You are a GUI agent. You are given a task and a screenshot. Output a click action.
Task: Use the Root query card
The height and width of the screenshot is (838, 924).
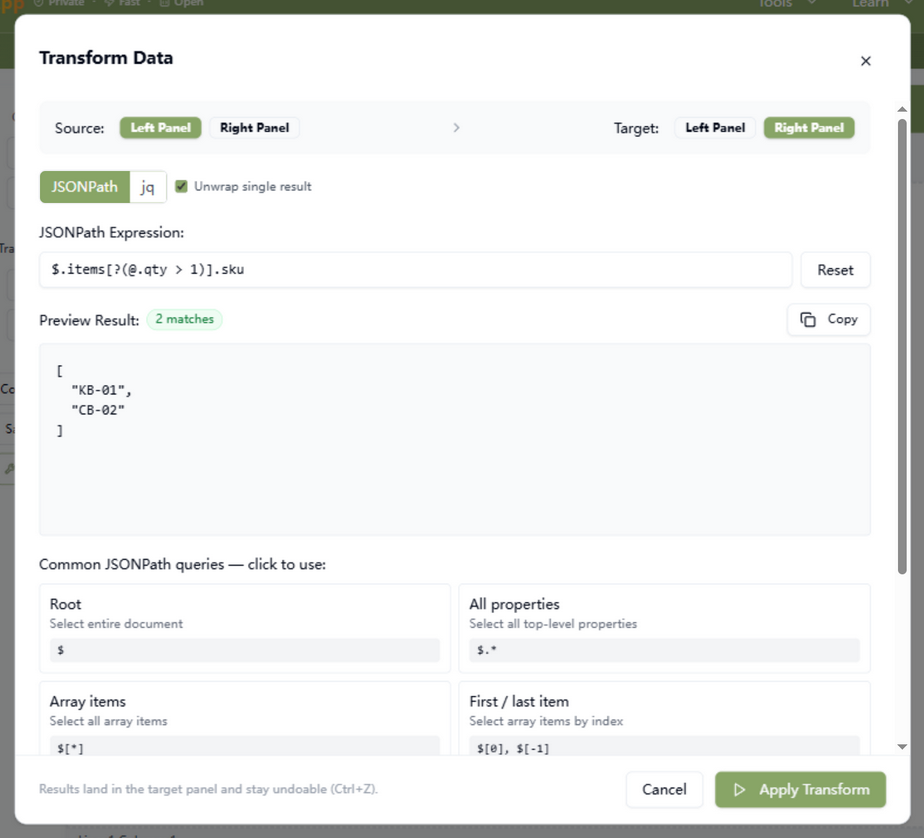pyautogui.click(x=245, y=628)
